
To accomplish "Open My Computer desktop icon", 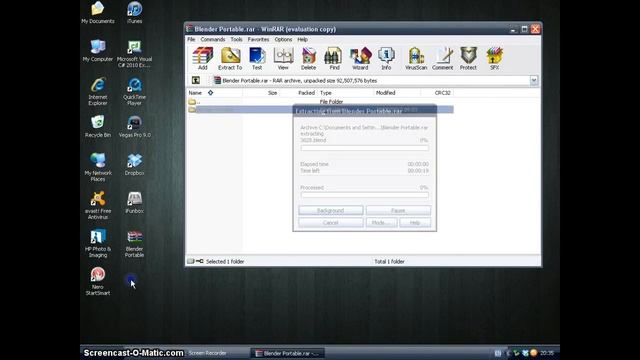I will (98, 51).
